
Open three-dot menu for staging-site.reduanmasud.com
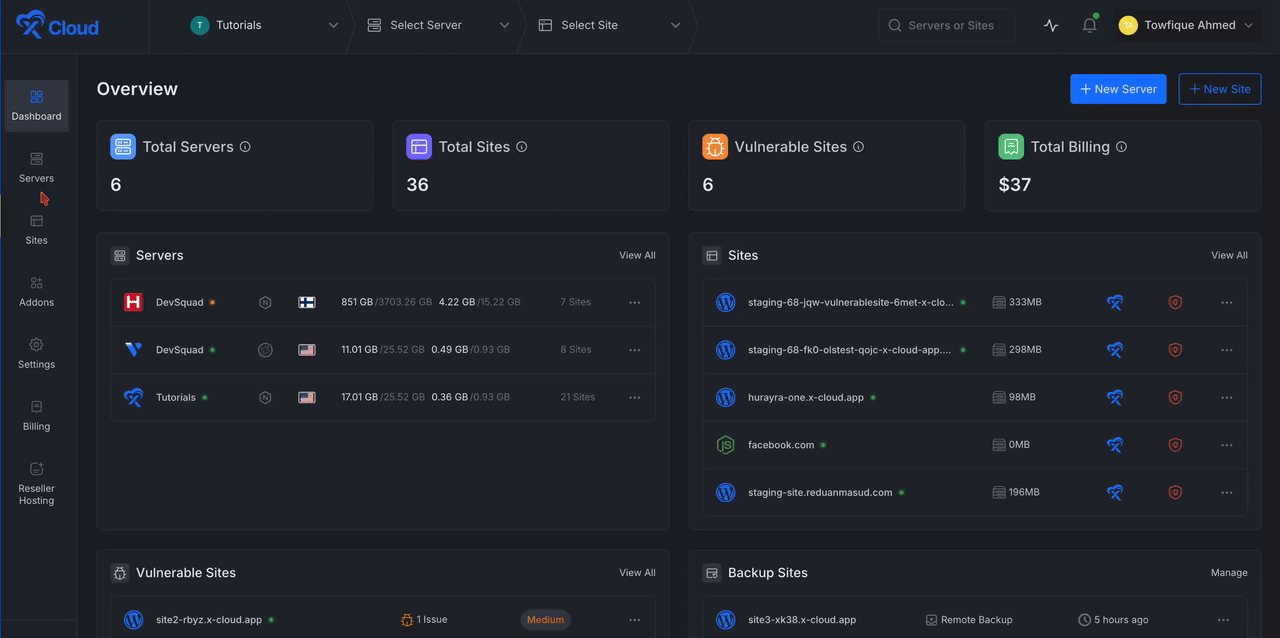1226,493
